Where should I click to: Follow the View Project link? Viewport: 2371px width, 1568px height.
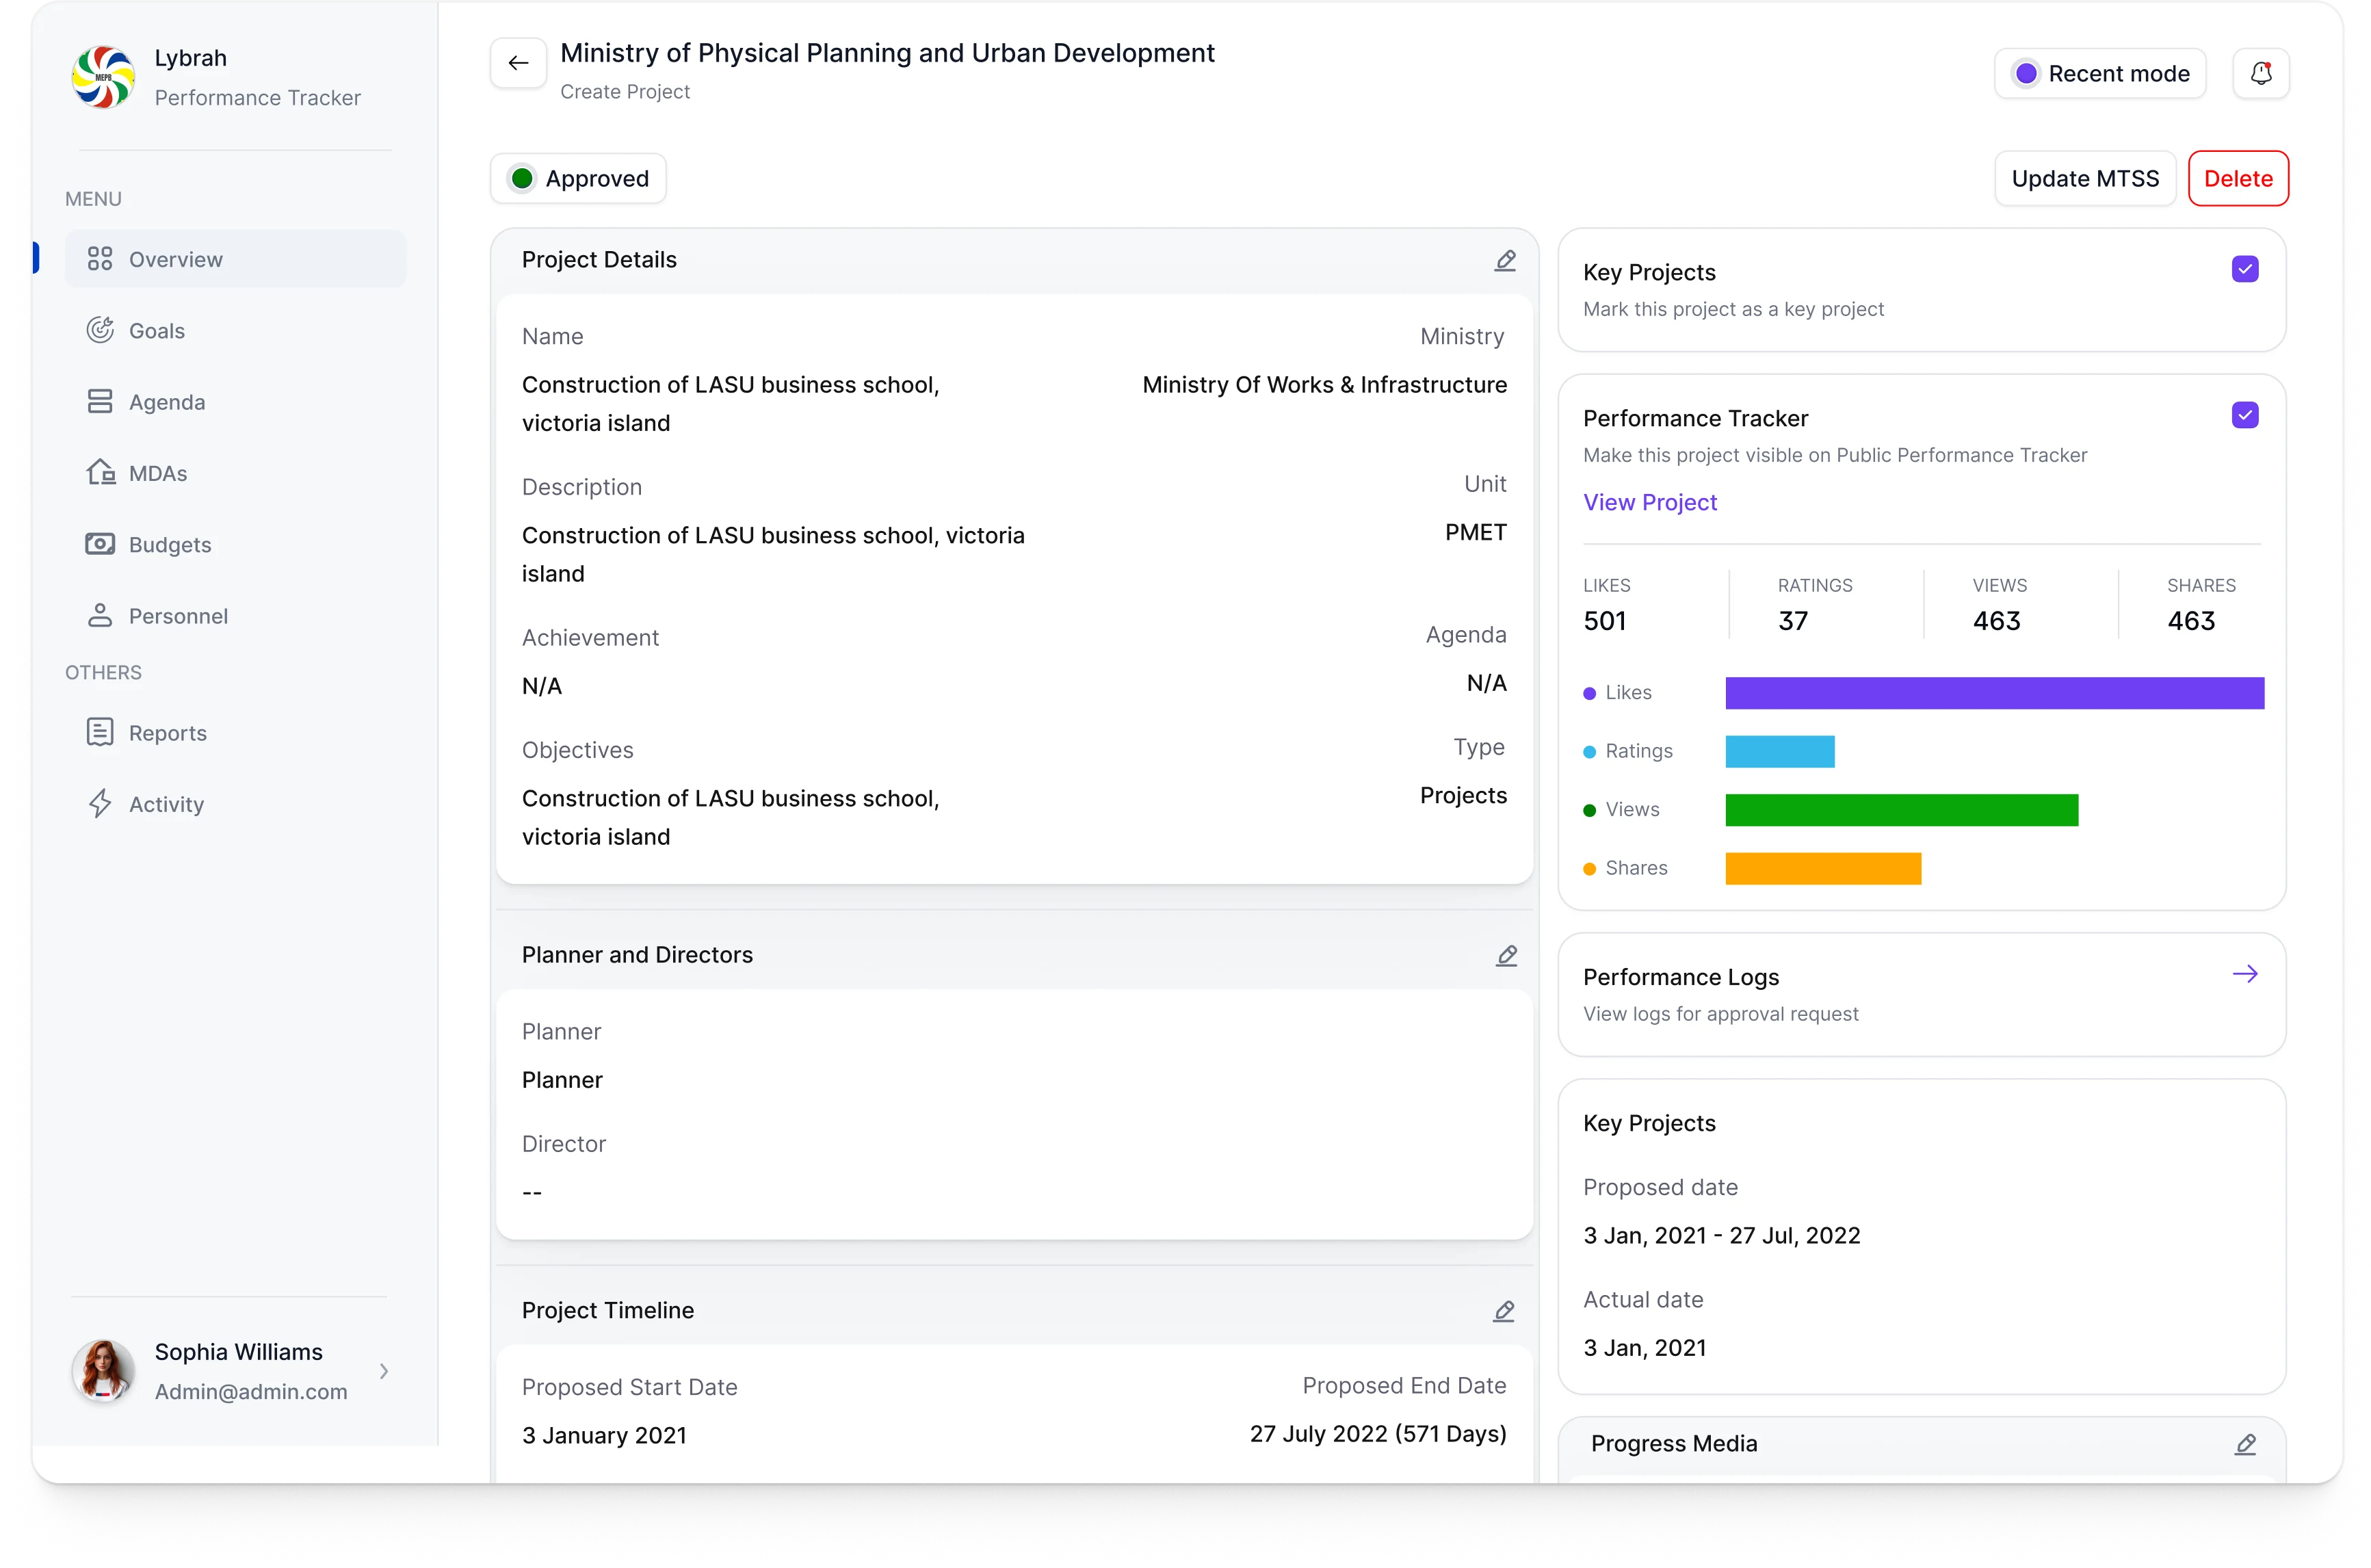(x=1650, y=503)
